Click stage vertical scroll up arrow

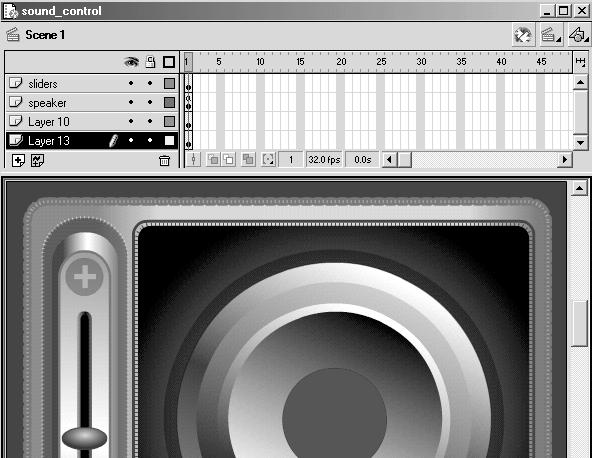[x=579, y=188]
